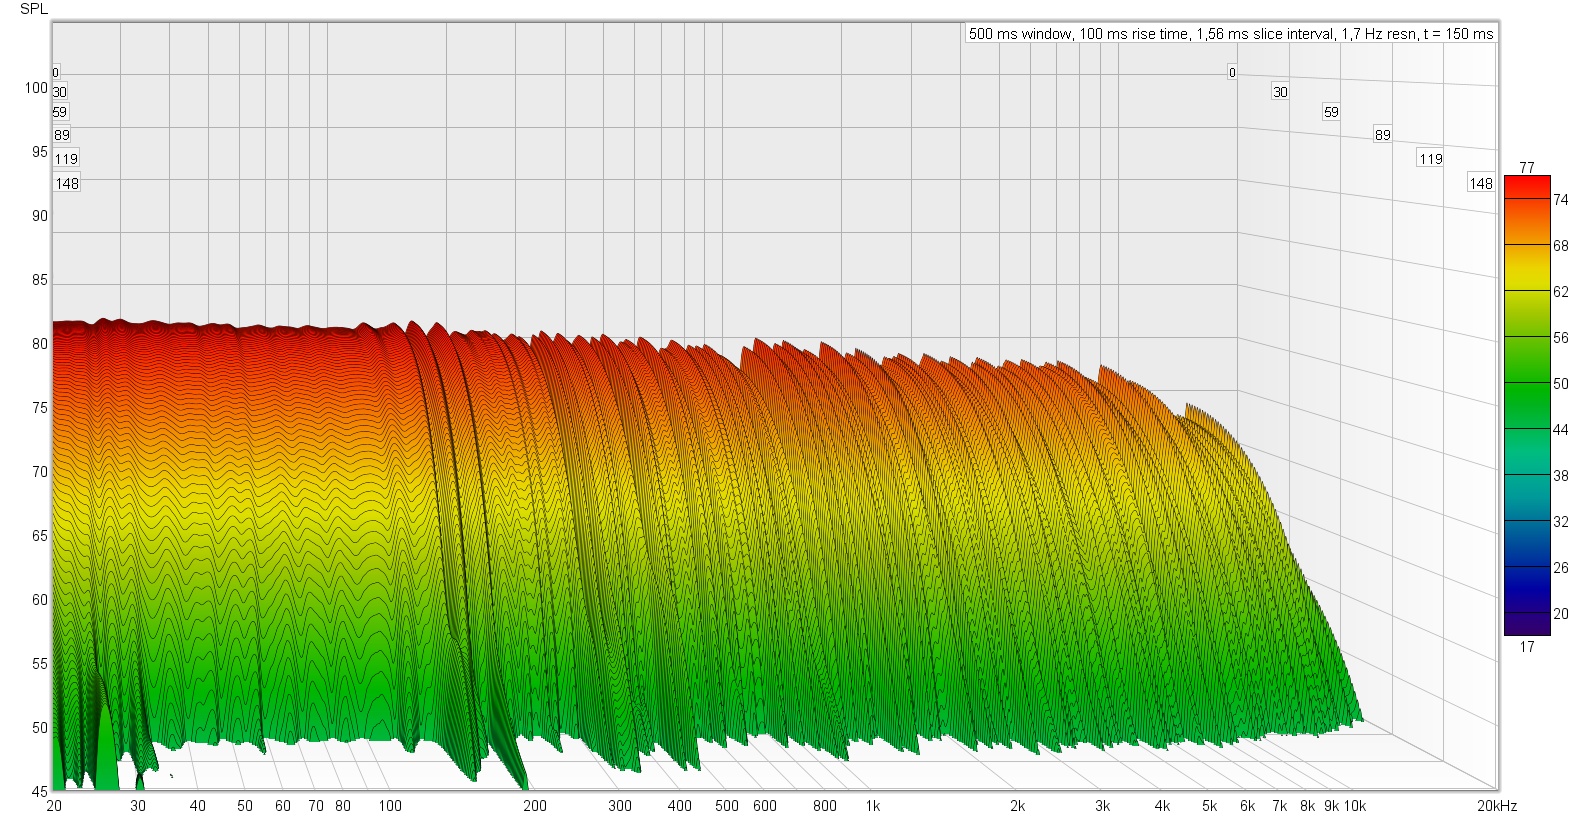The width and height of the screenshot is (1590, 819).
Task: Click the 62 tick on the color scale
Action: [x=1561, y=292]
